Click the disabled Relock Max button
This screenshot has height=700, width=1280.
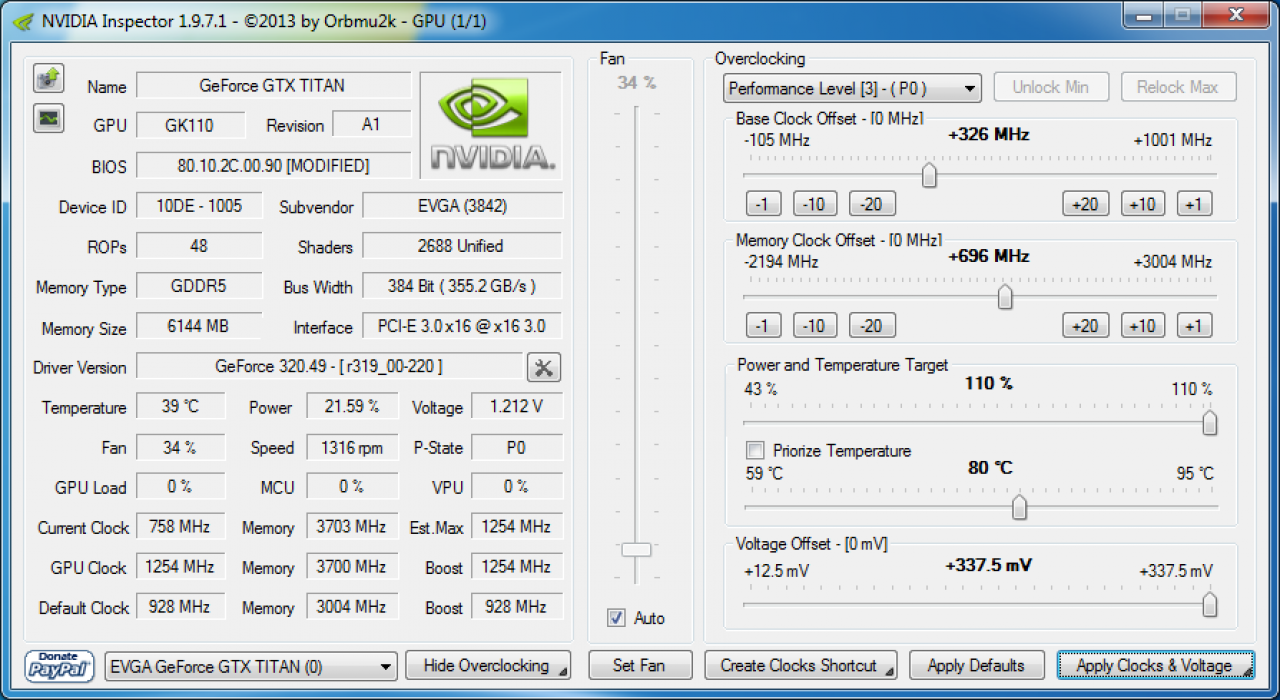click(x=1178, y=87)
